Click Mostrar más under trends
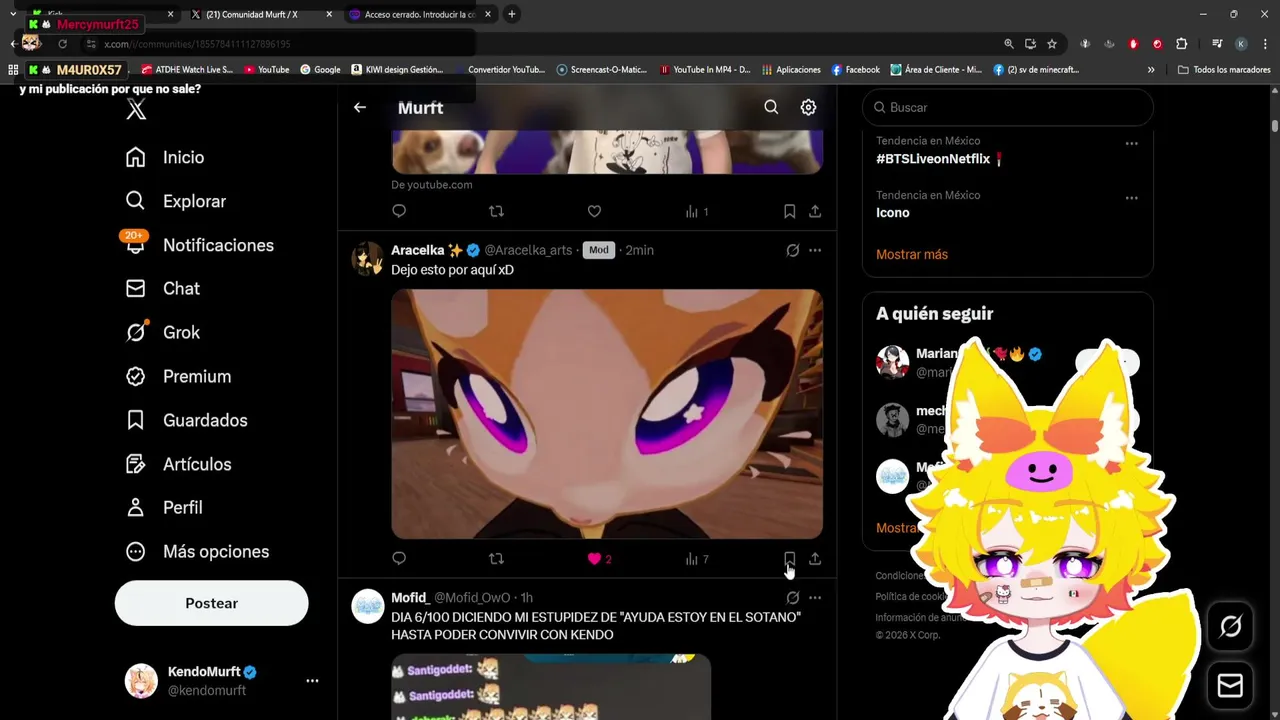1280x720 pixels. 912,254
